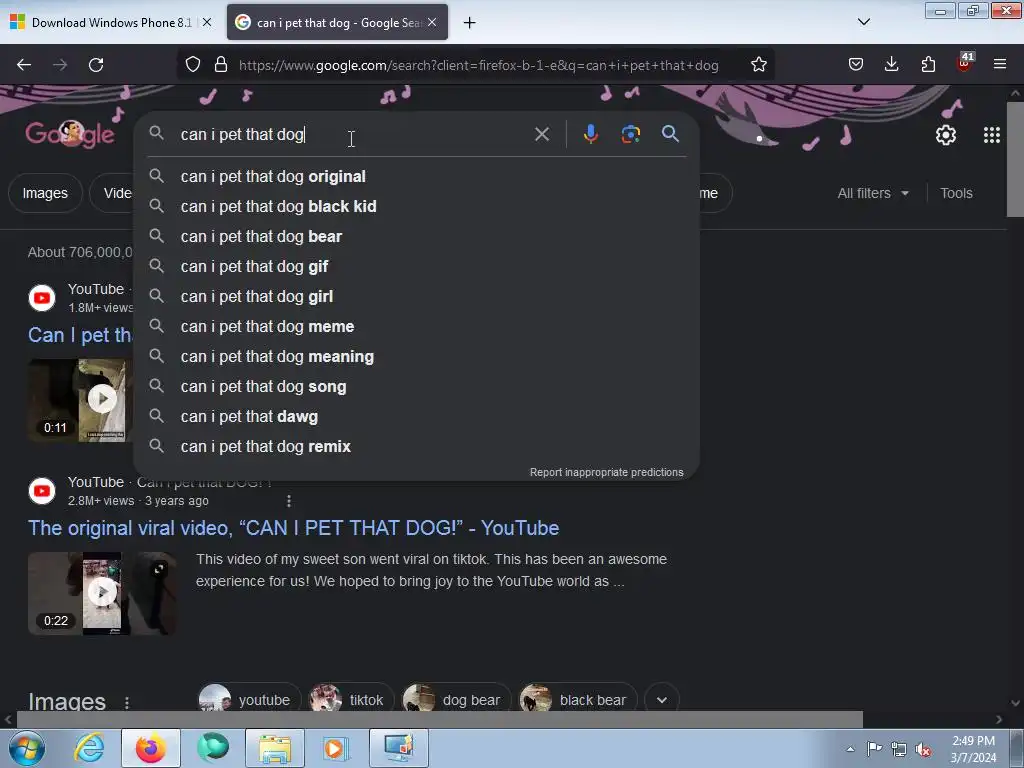The image size is (1024, 768).
Task: Choose suggestion "can i pet that dog black kid"
Action: pyautogui.click(x=416, y=206)
